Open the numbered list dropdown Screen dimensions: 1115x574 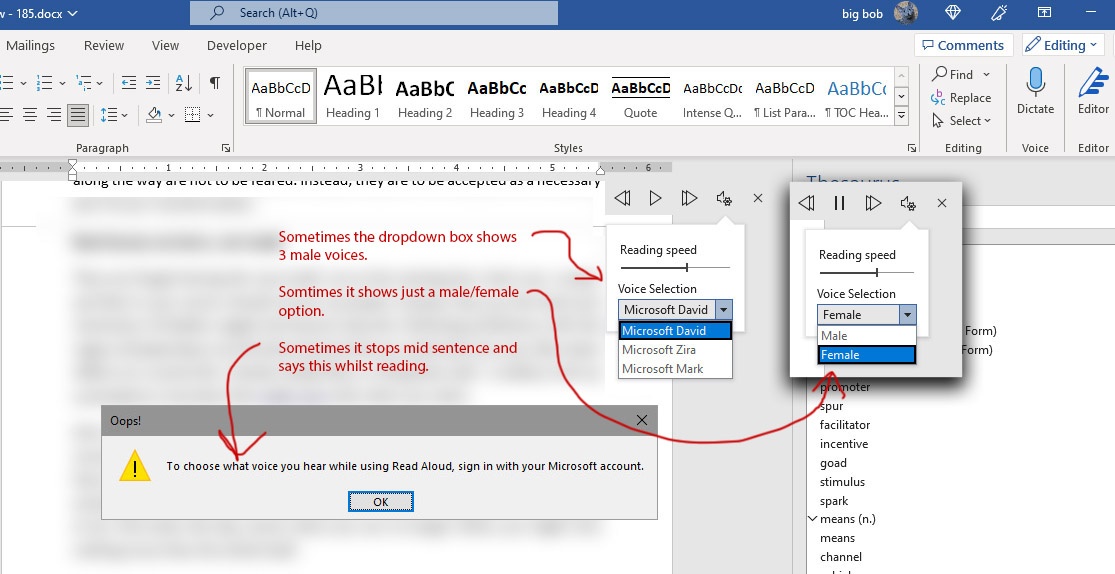[x=62, y=83]
